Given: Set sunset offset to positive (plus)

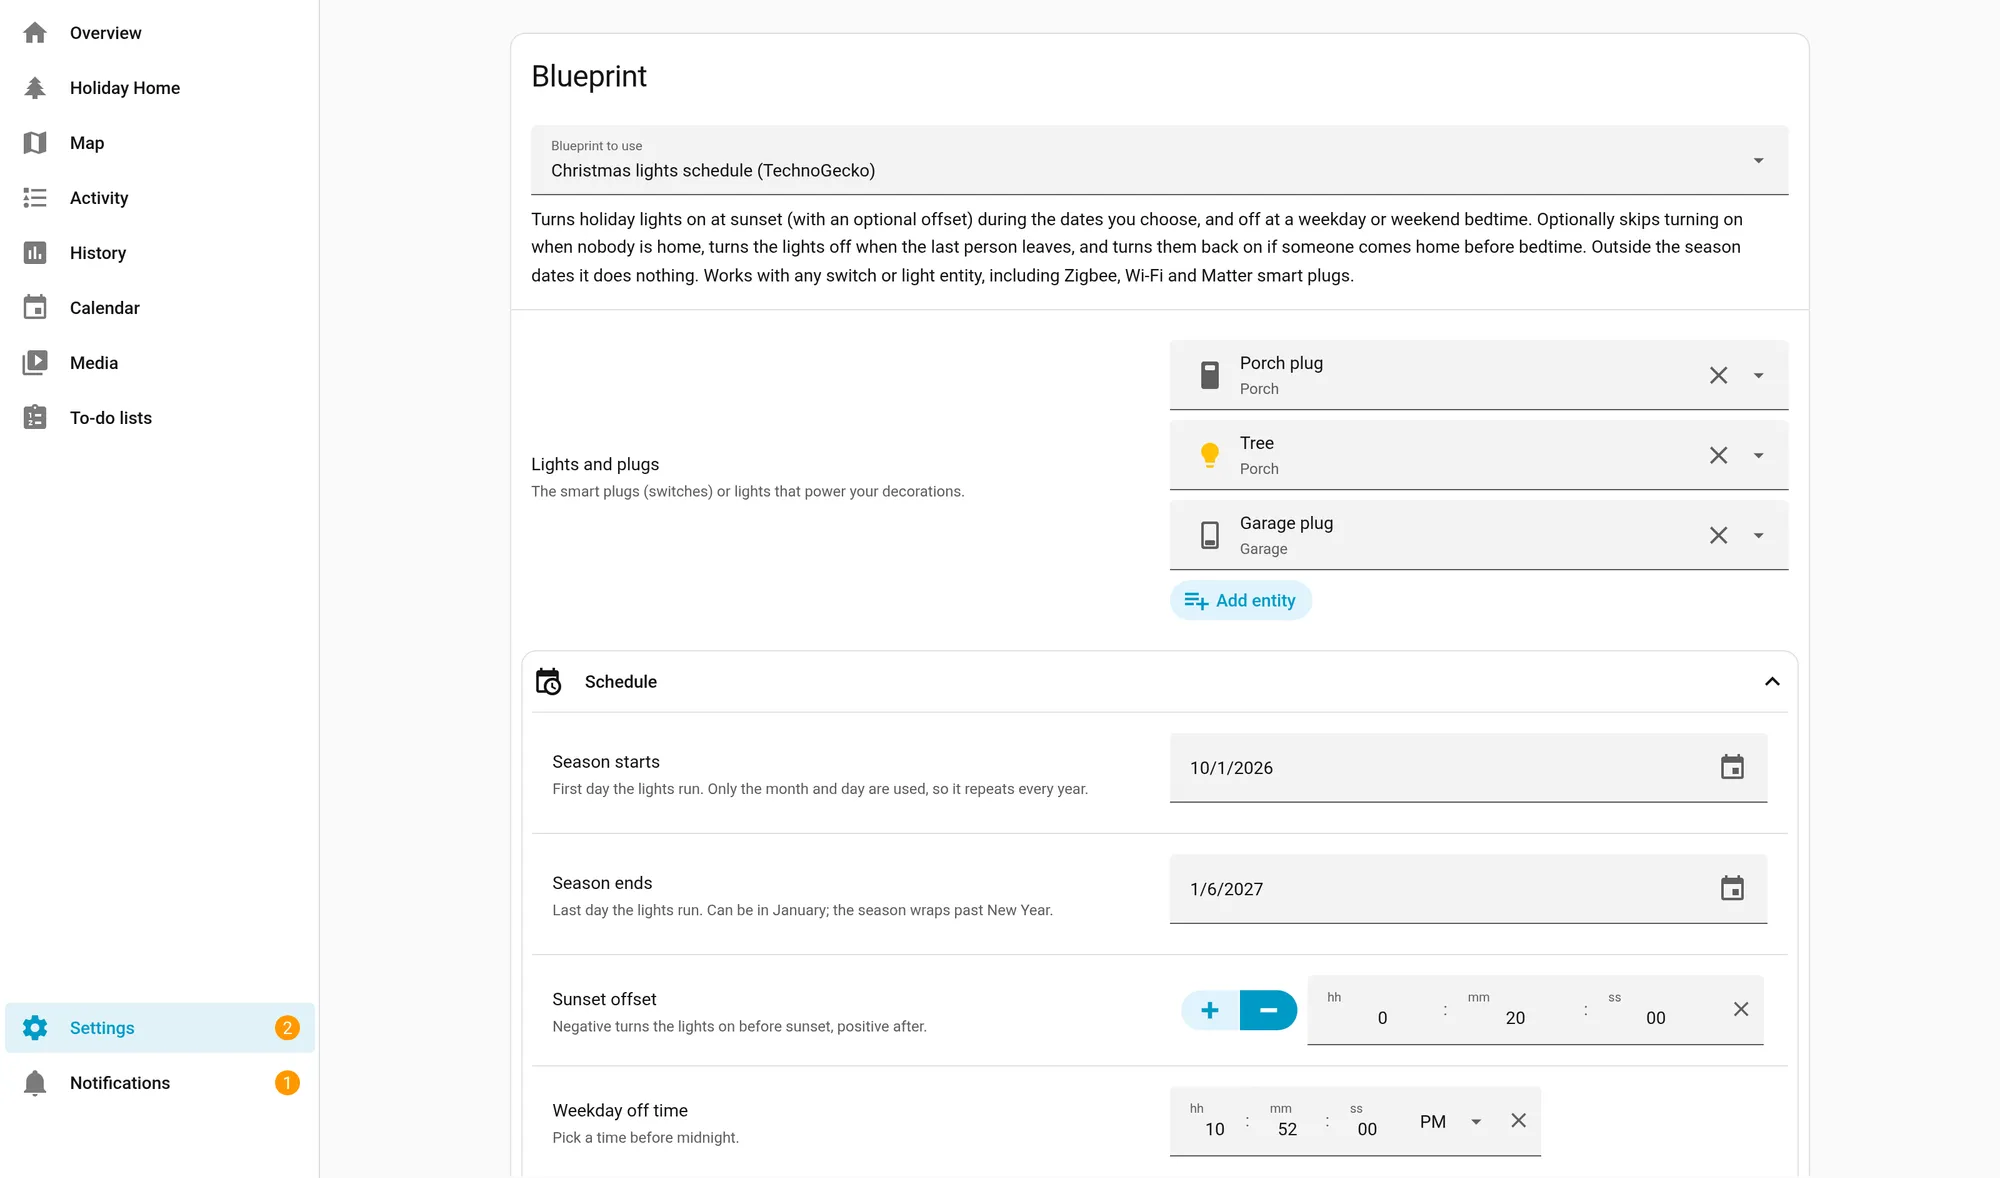Looking at the screenshot, I should (1210, 1010).
